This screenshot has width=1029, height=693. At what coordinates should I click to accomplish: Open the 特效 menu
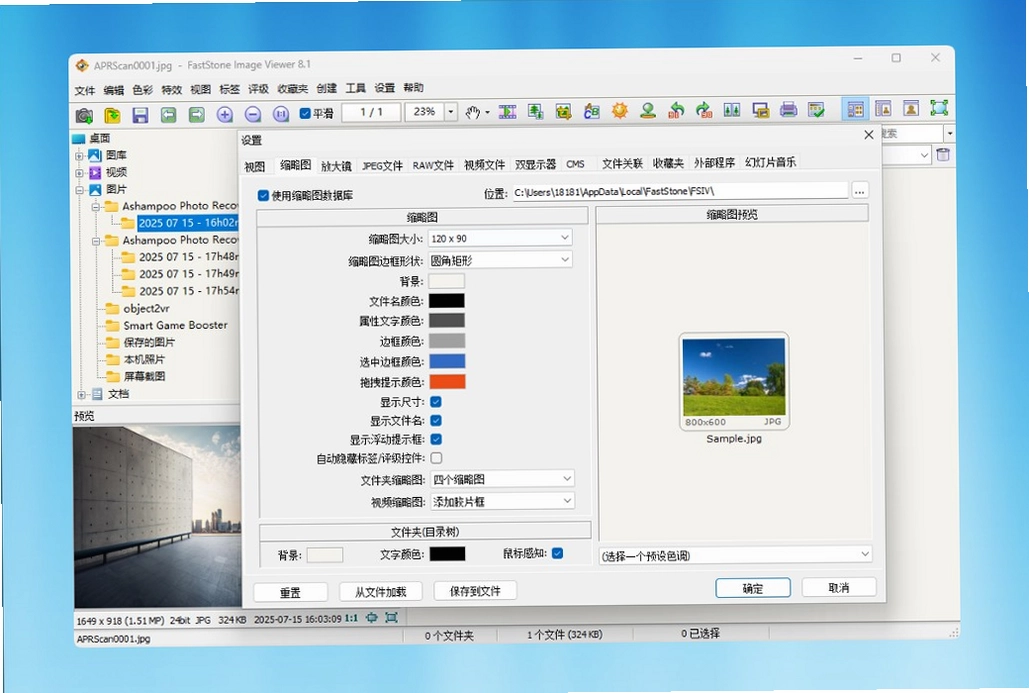[171, 90]
